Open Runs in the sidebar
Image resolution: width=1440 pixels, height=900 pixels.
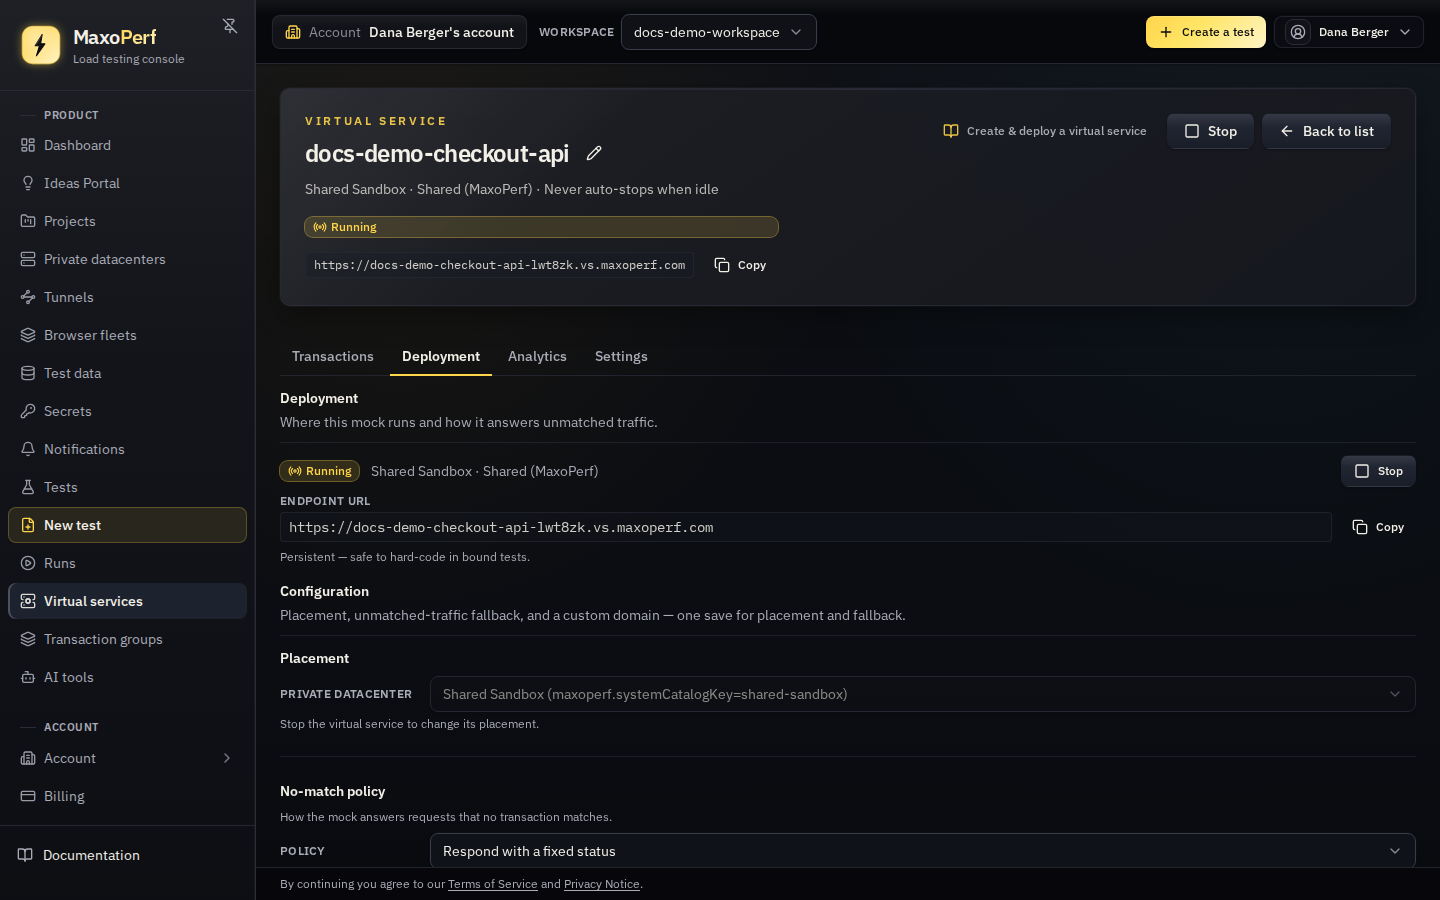[x=128, y=563]
